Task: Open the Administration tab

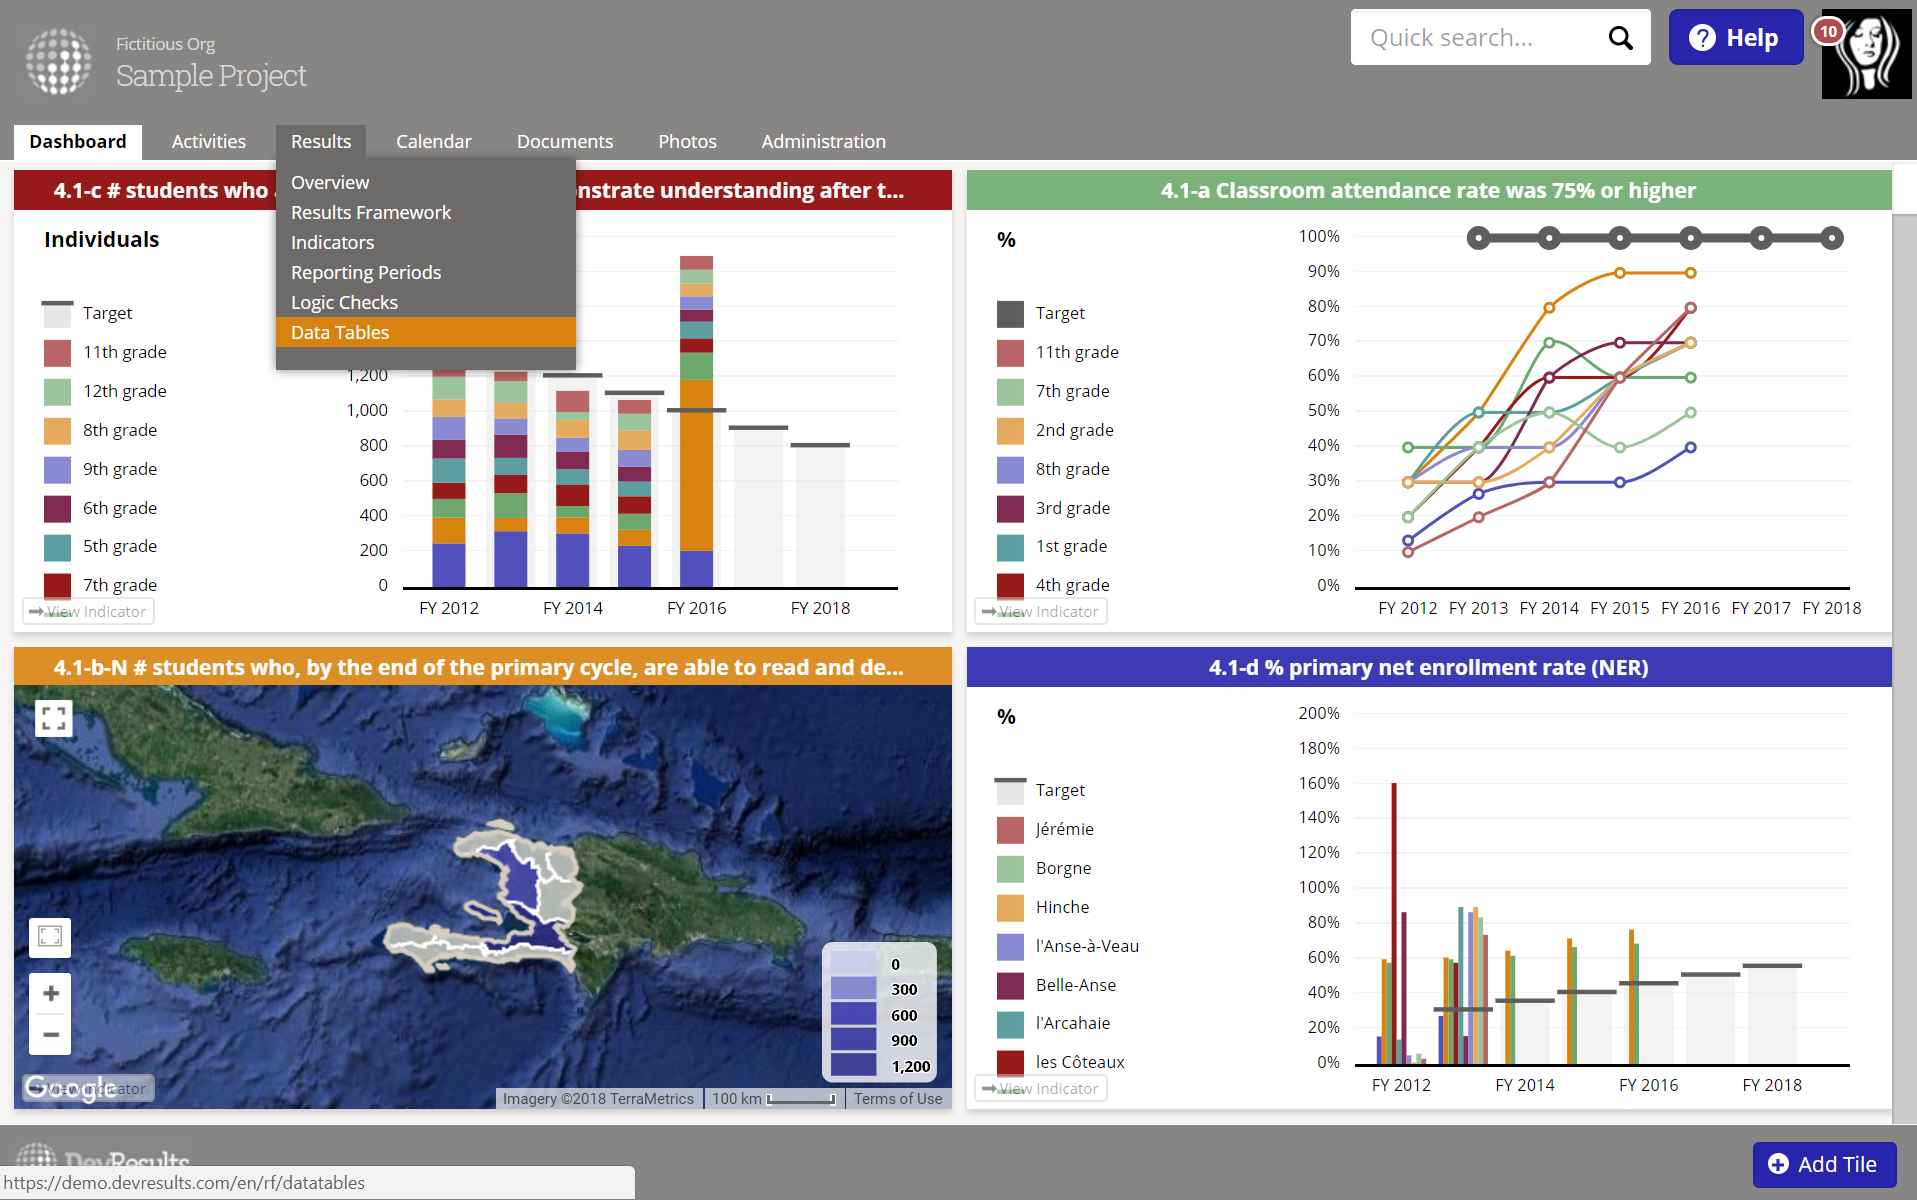Action: (823, 142)
